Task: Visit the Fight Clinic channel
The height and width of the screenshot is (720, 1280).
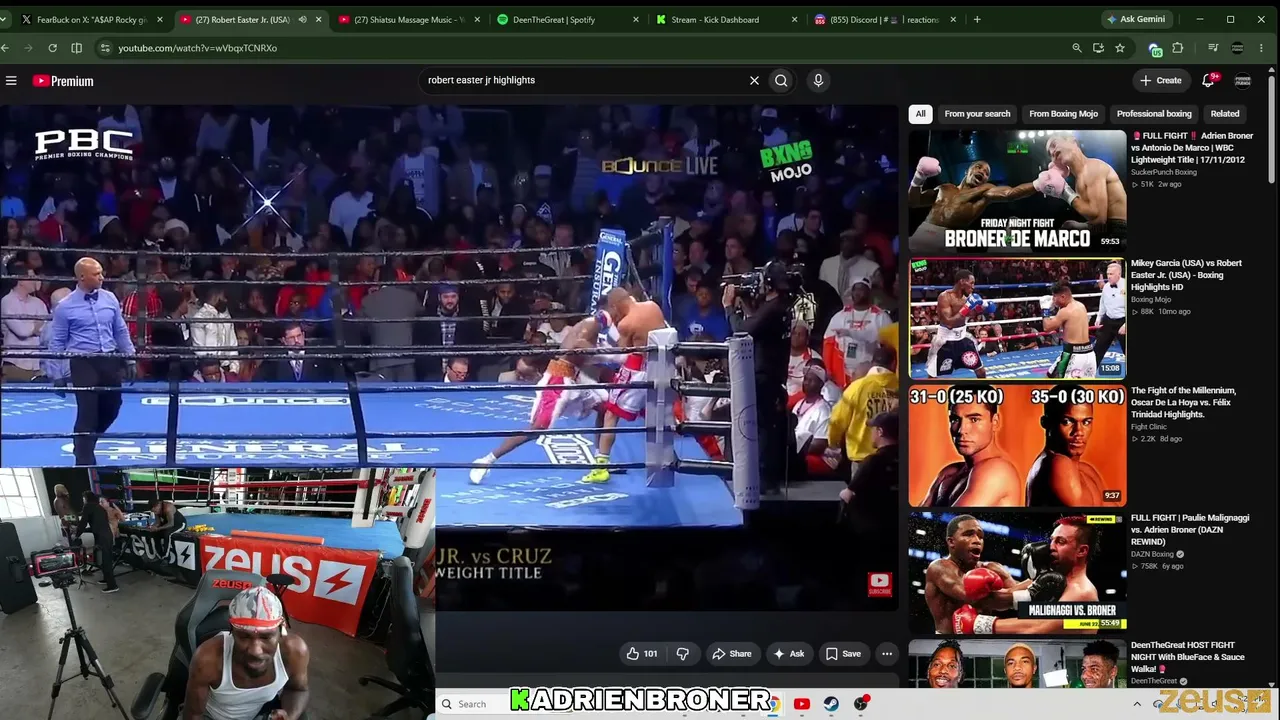Action: coord(1149,427)
